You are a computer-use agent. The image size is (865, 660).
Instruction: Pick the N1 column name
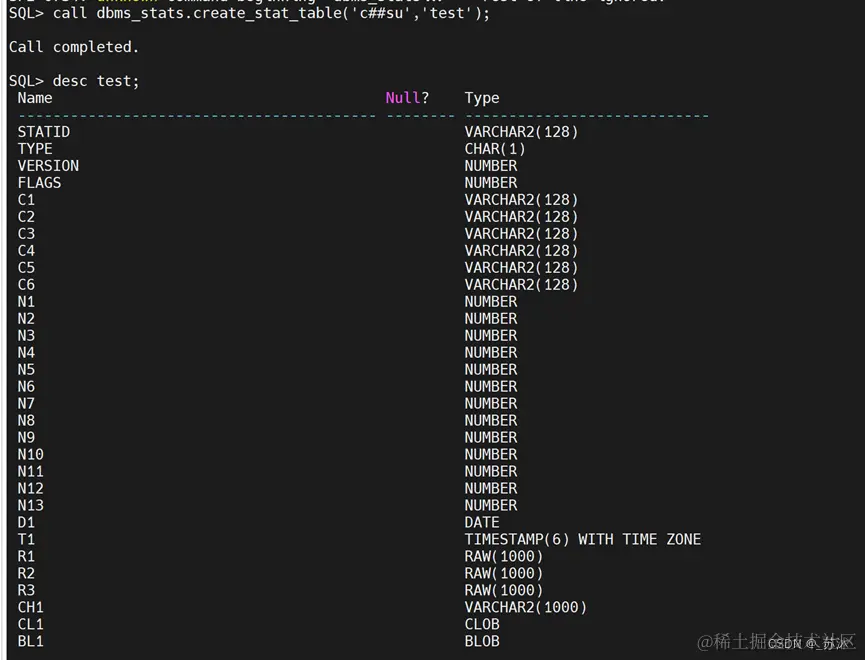[26, 302]
